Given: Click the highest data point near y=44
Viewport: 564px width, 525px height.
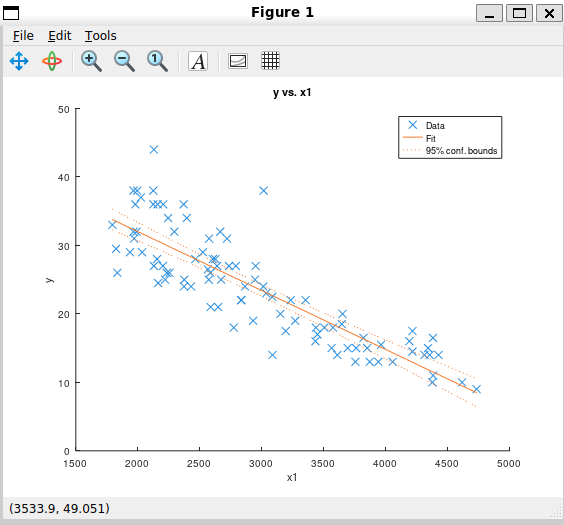Looking at the screenshot, I should [x=154, y=150].
